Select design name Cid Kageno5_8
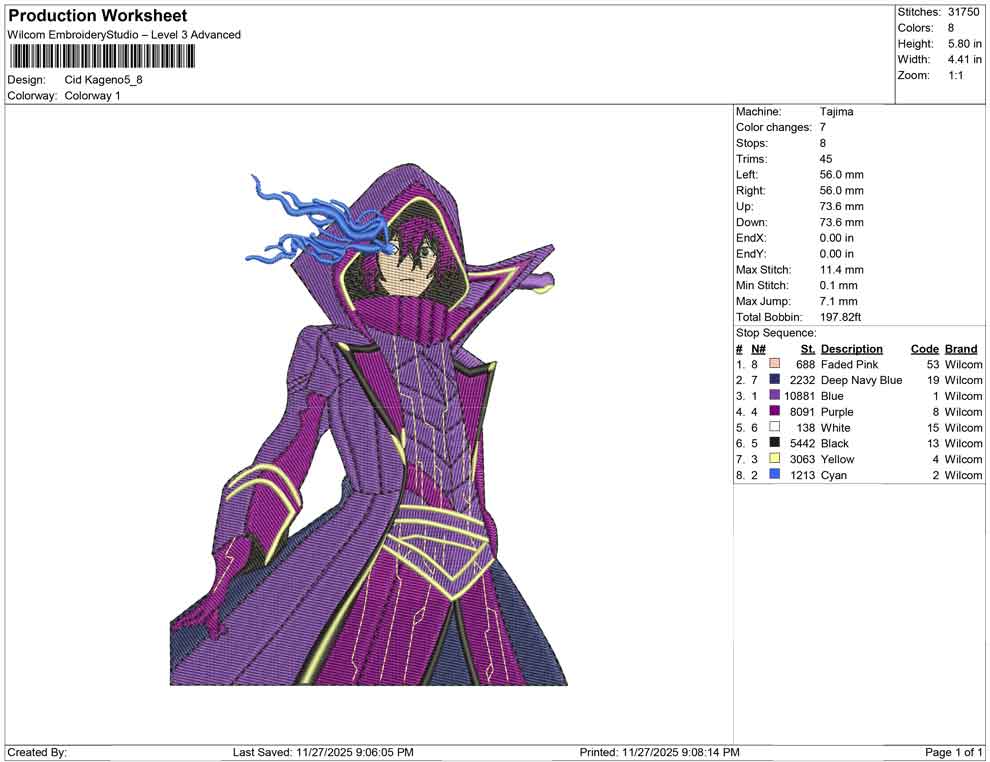The image size is (990, 762). point(104,80)
